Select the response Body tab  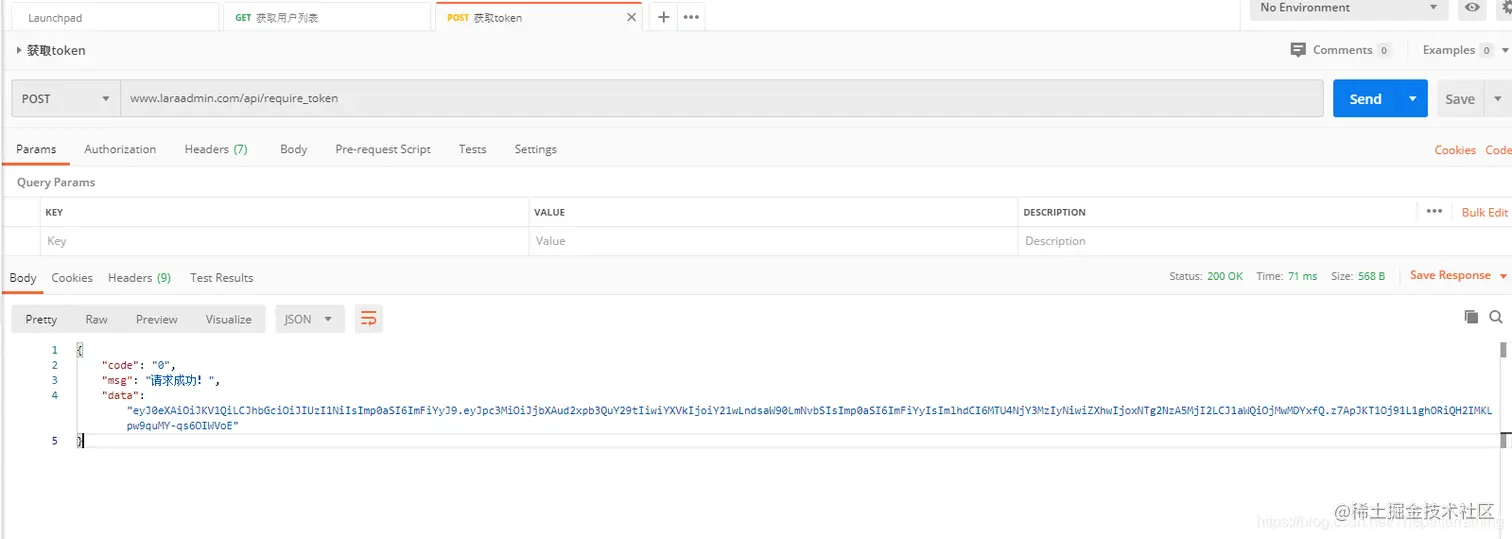[x=23, y=278]
